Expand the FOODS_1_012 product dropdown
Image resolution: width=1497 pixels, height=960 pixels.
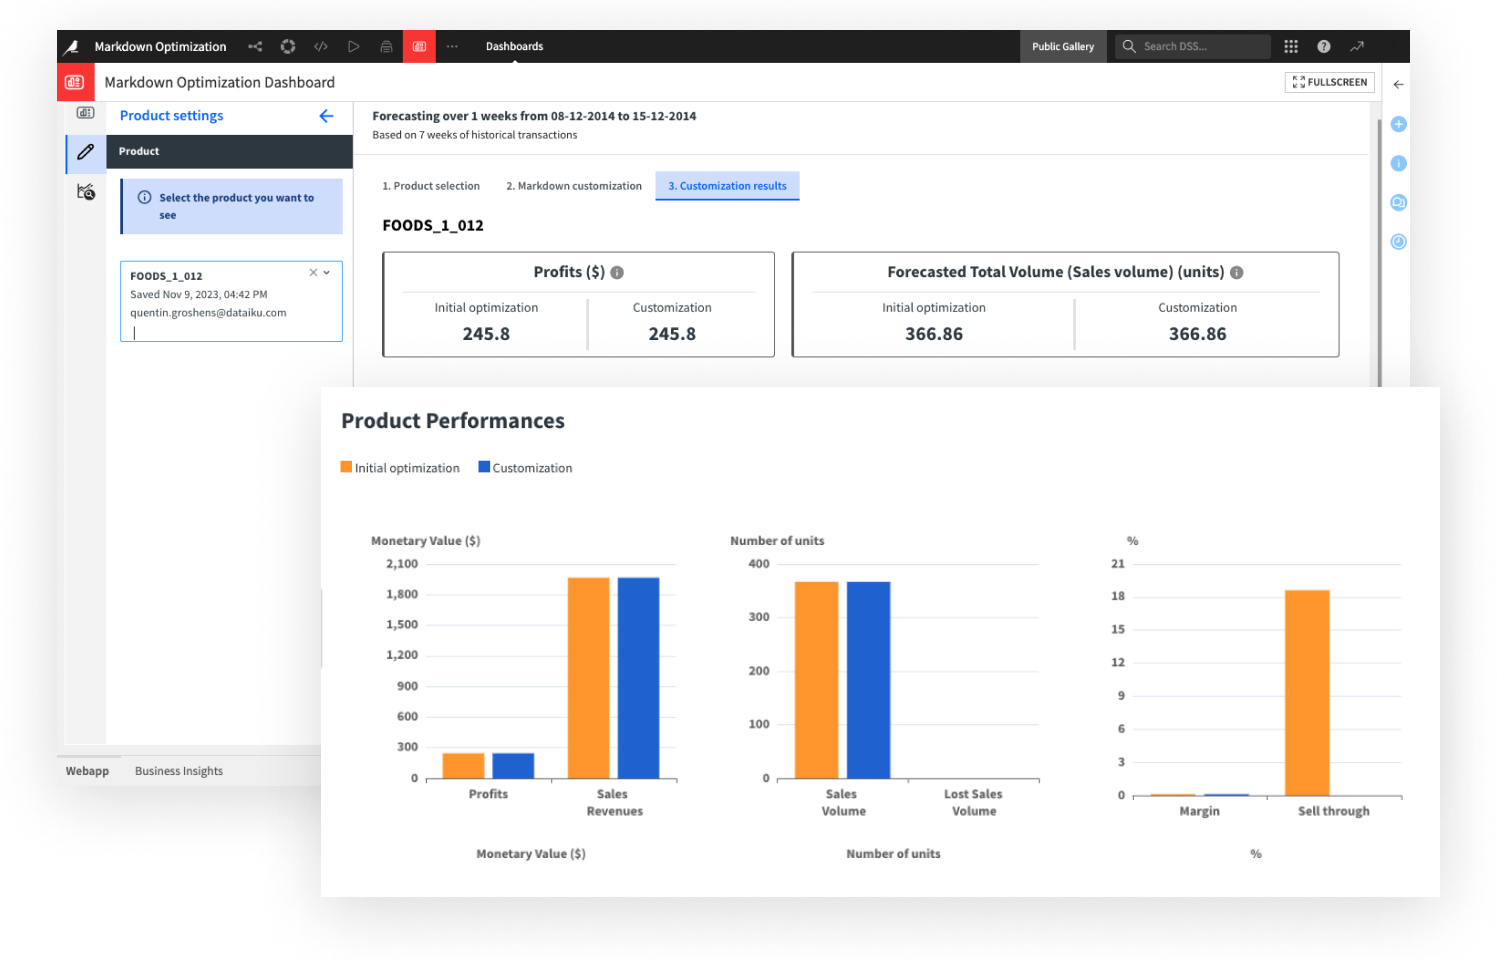327,272
